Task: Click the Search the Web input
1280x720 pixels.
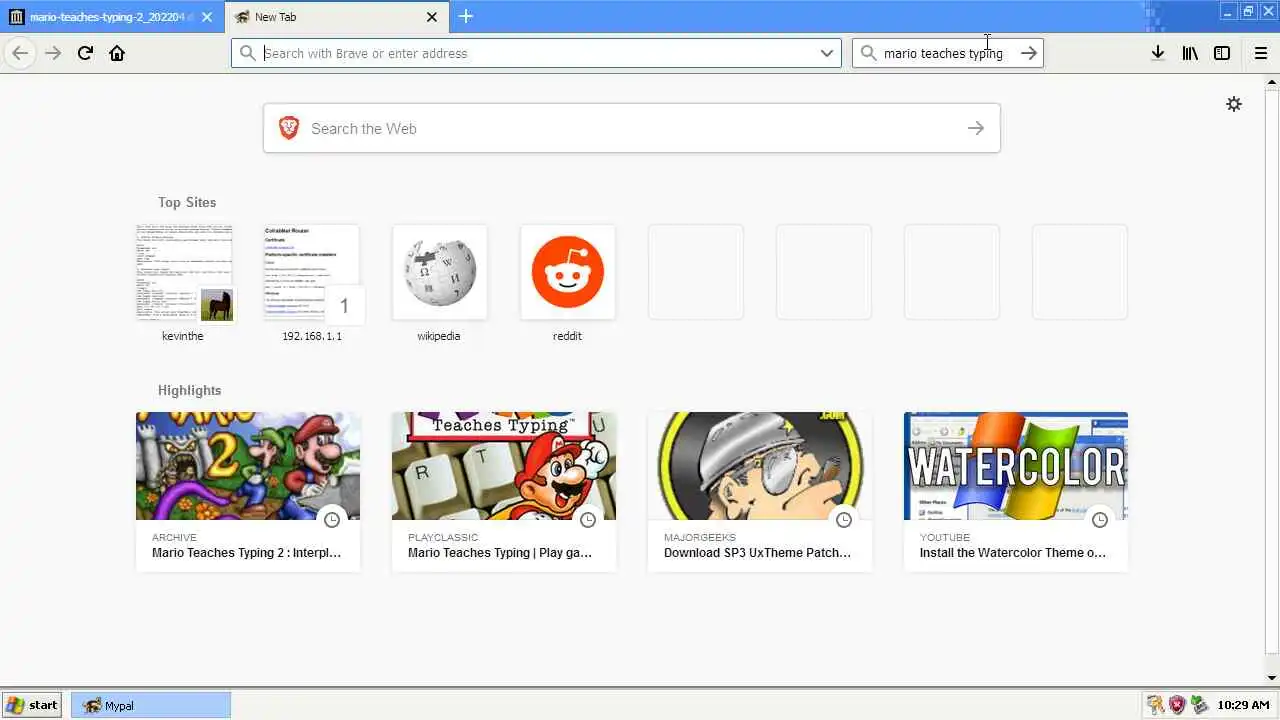Action: 632,128
